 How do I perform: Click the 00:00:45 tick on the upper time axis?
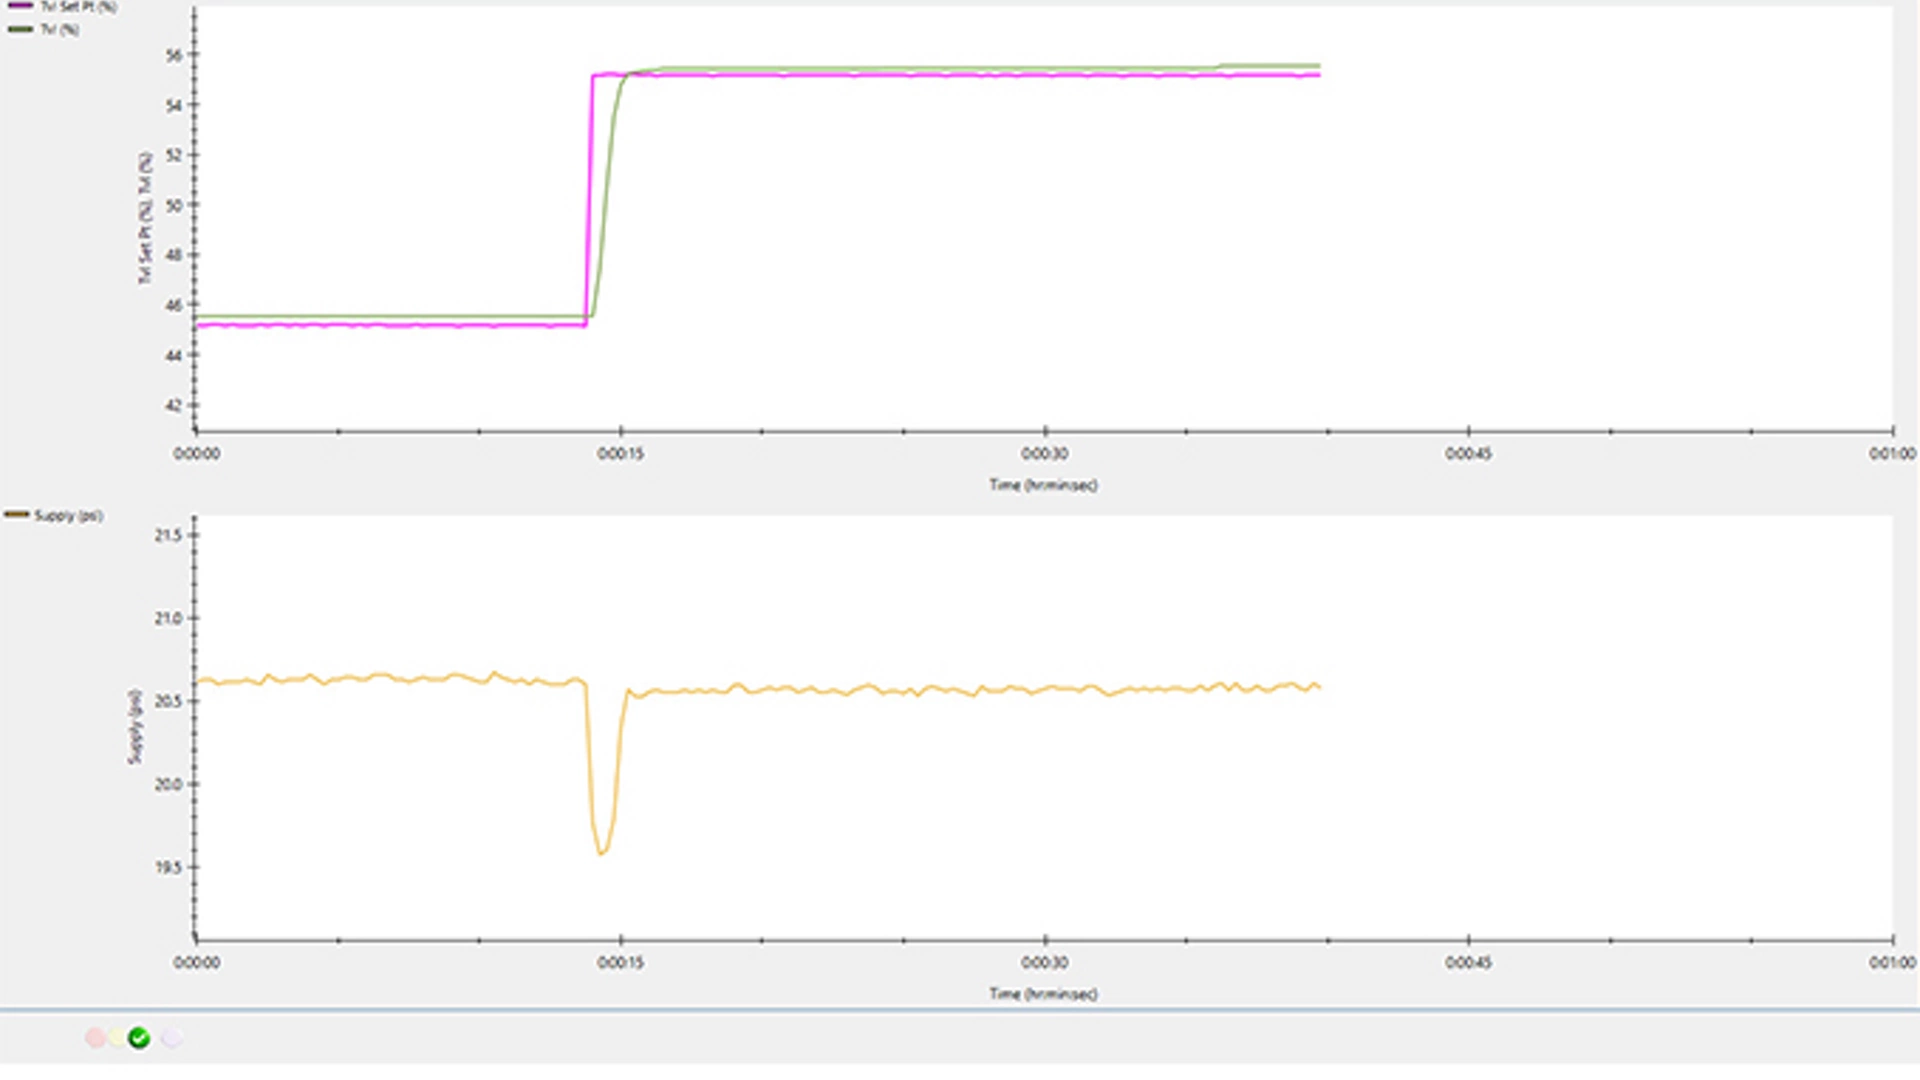[x=1468, y=453]
